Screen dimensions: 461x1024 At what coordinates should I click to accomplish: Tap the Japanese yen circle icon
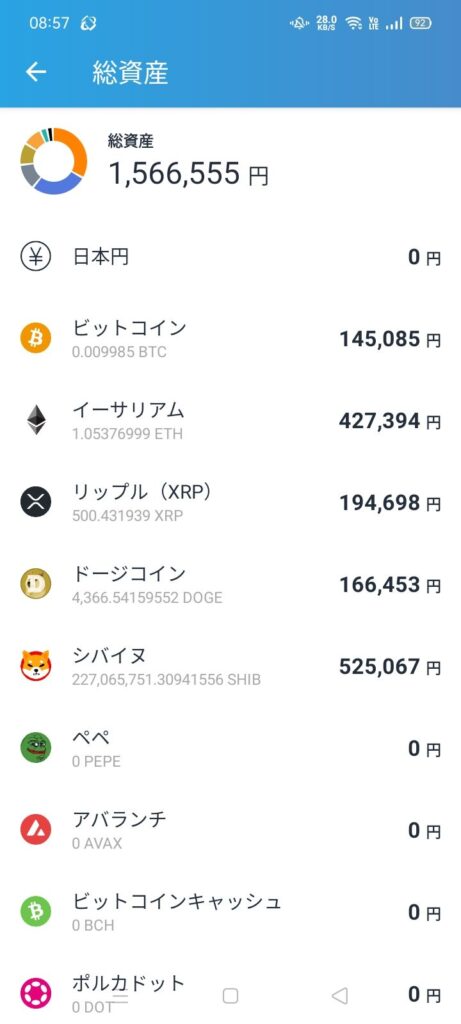click(x=35, y=257)
